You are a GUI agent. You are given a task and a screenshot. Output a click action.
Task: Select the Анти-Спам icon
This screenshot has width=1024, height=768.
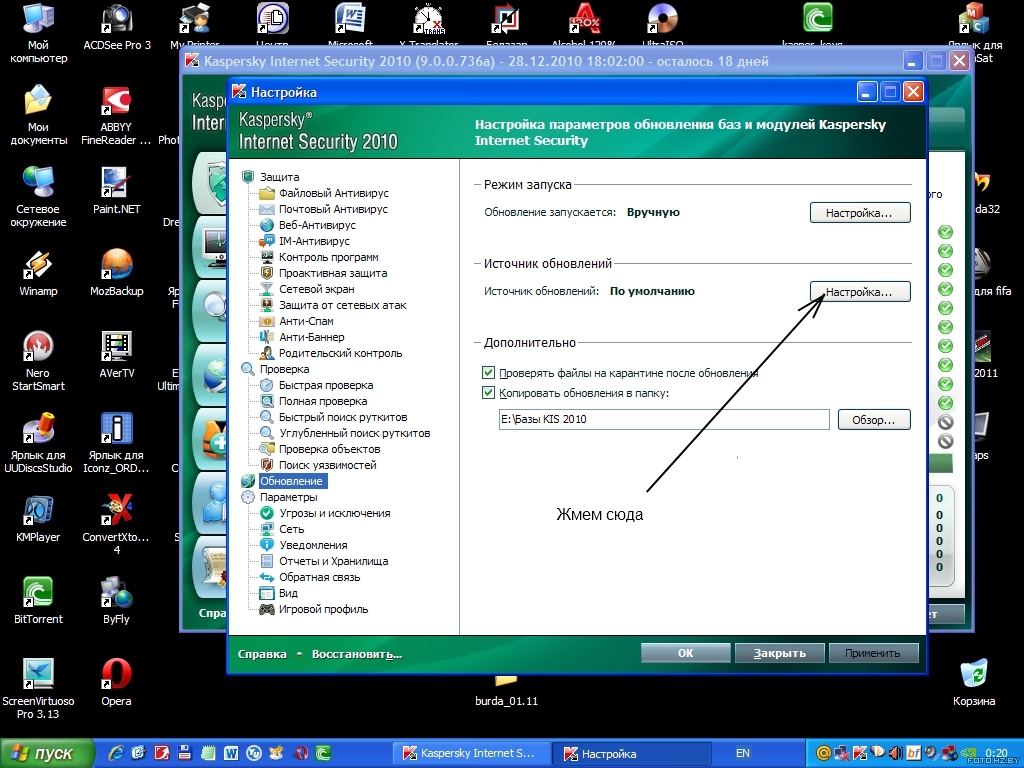pyautogui.click(x=266, y=321)
